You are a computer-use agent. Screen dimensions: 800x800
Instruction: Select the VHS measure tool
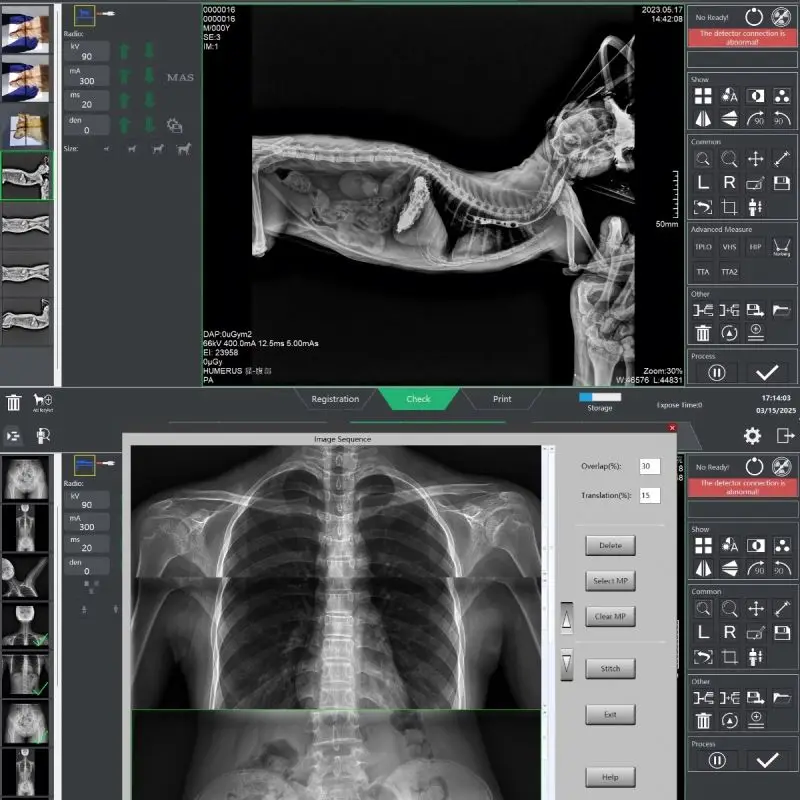729,247
